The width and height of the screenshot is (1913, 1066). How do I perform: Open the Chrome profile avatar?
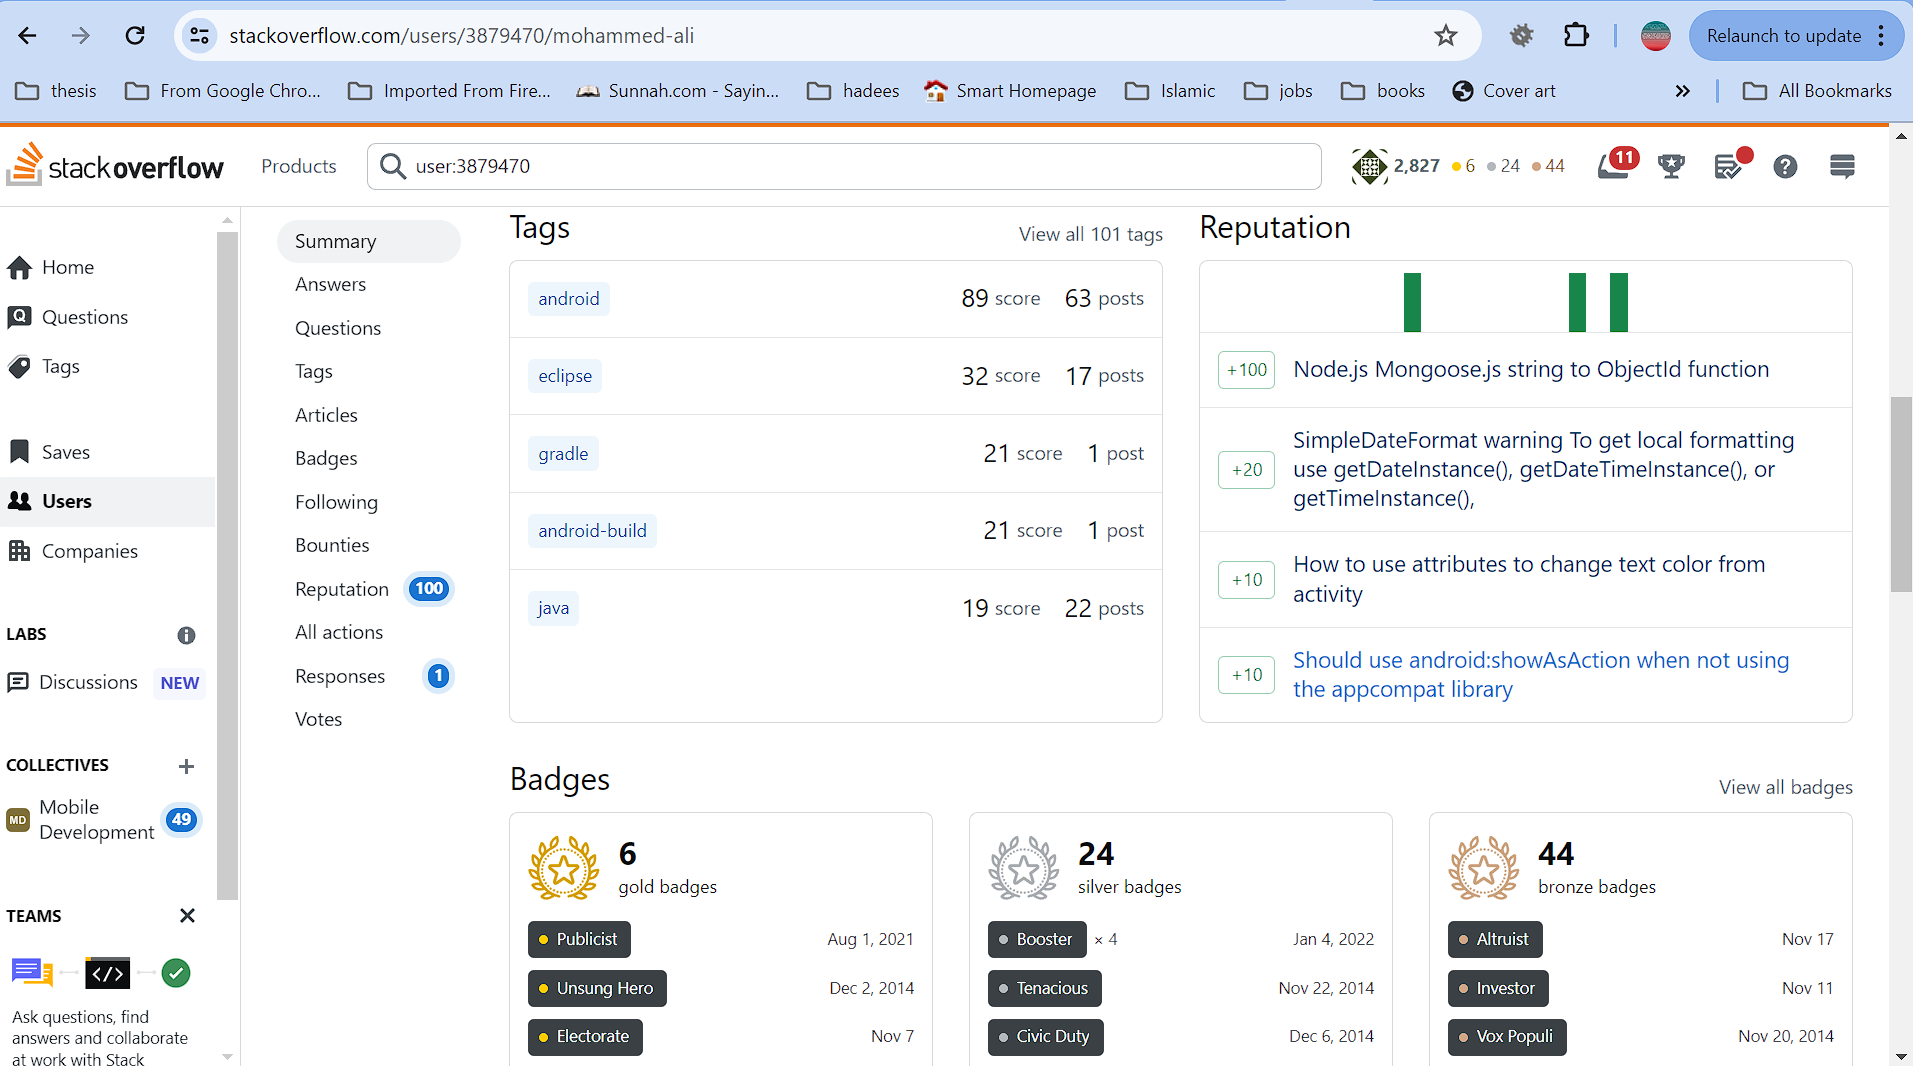1656,36
